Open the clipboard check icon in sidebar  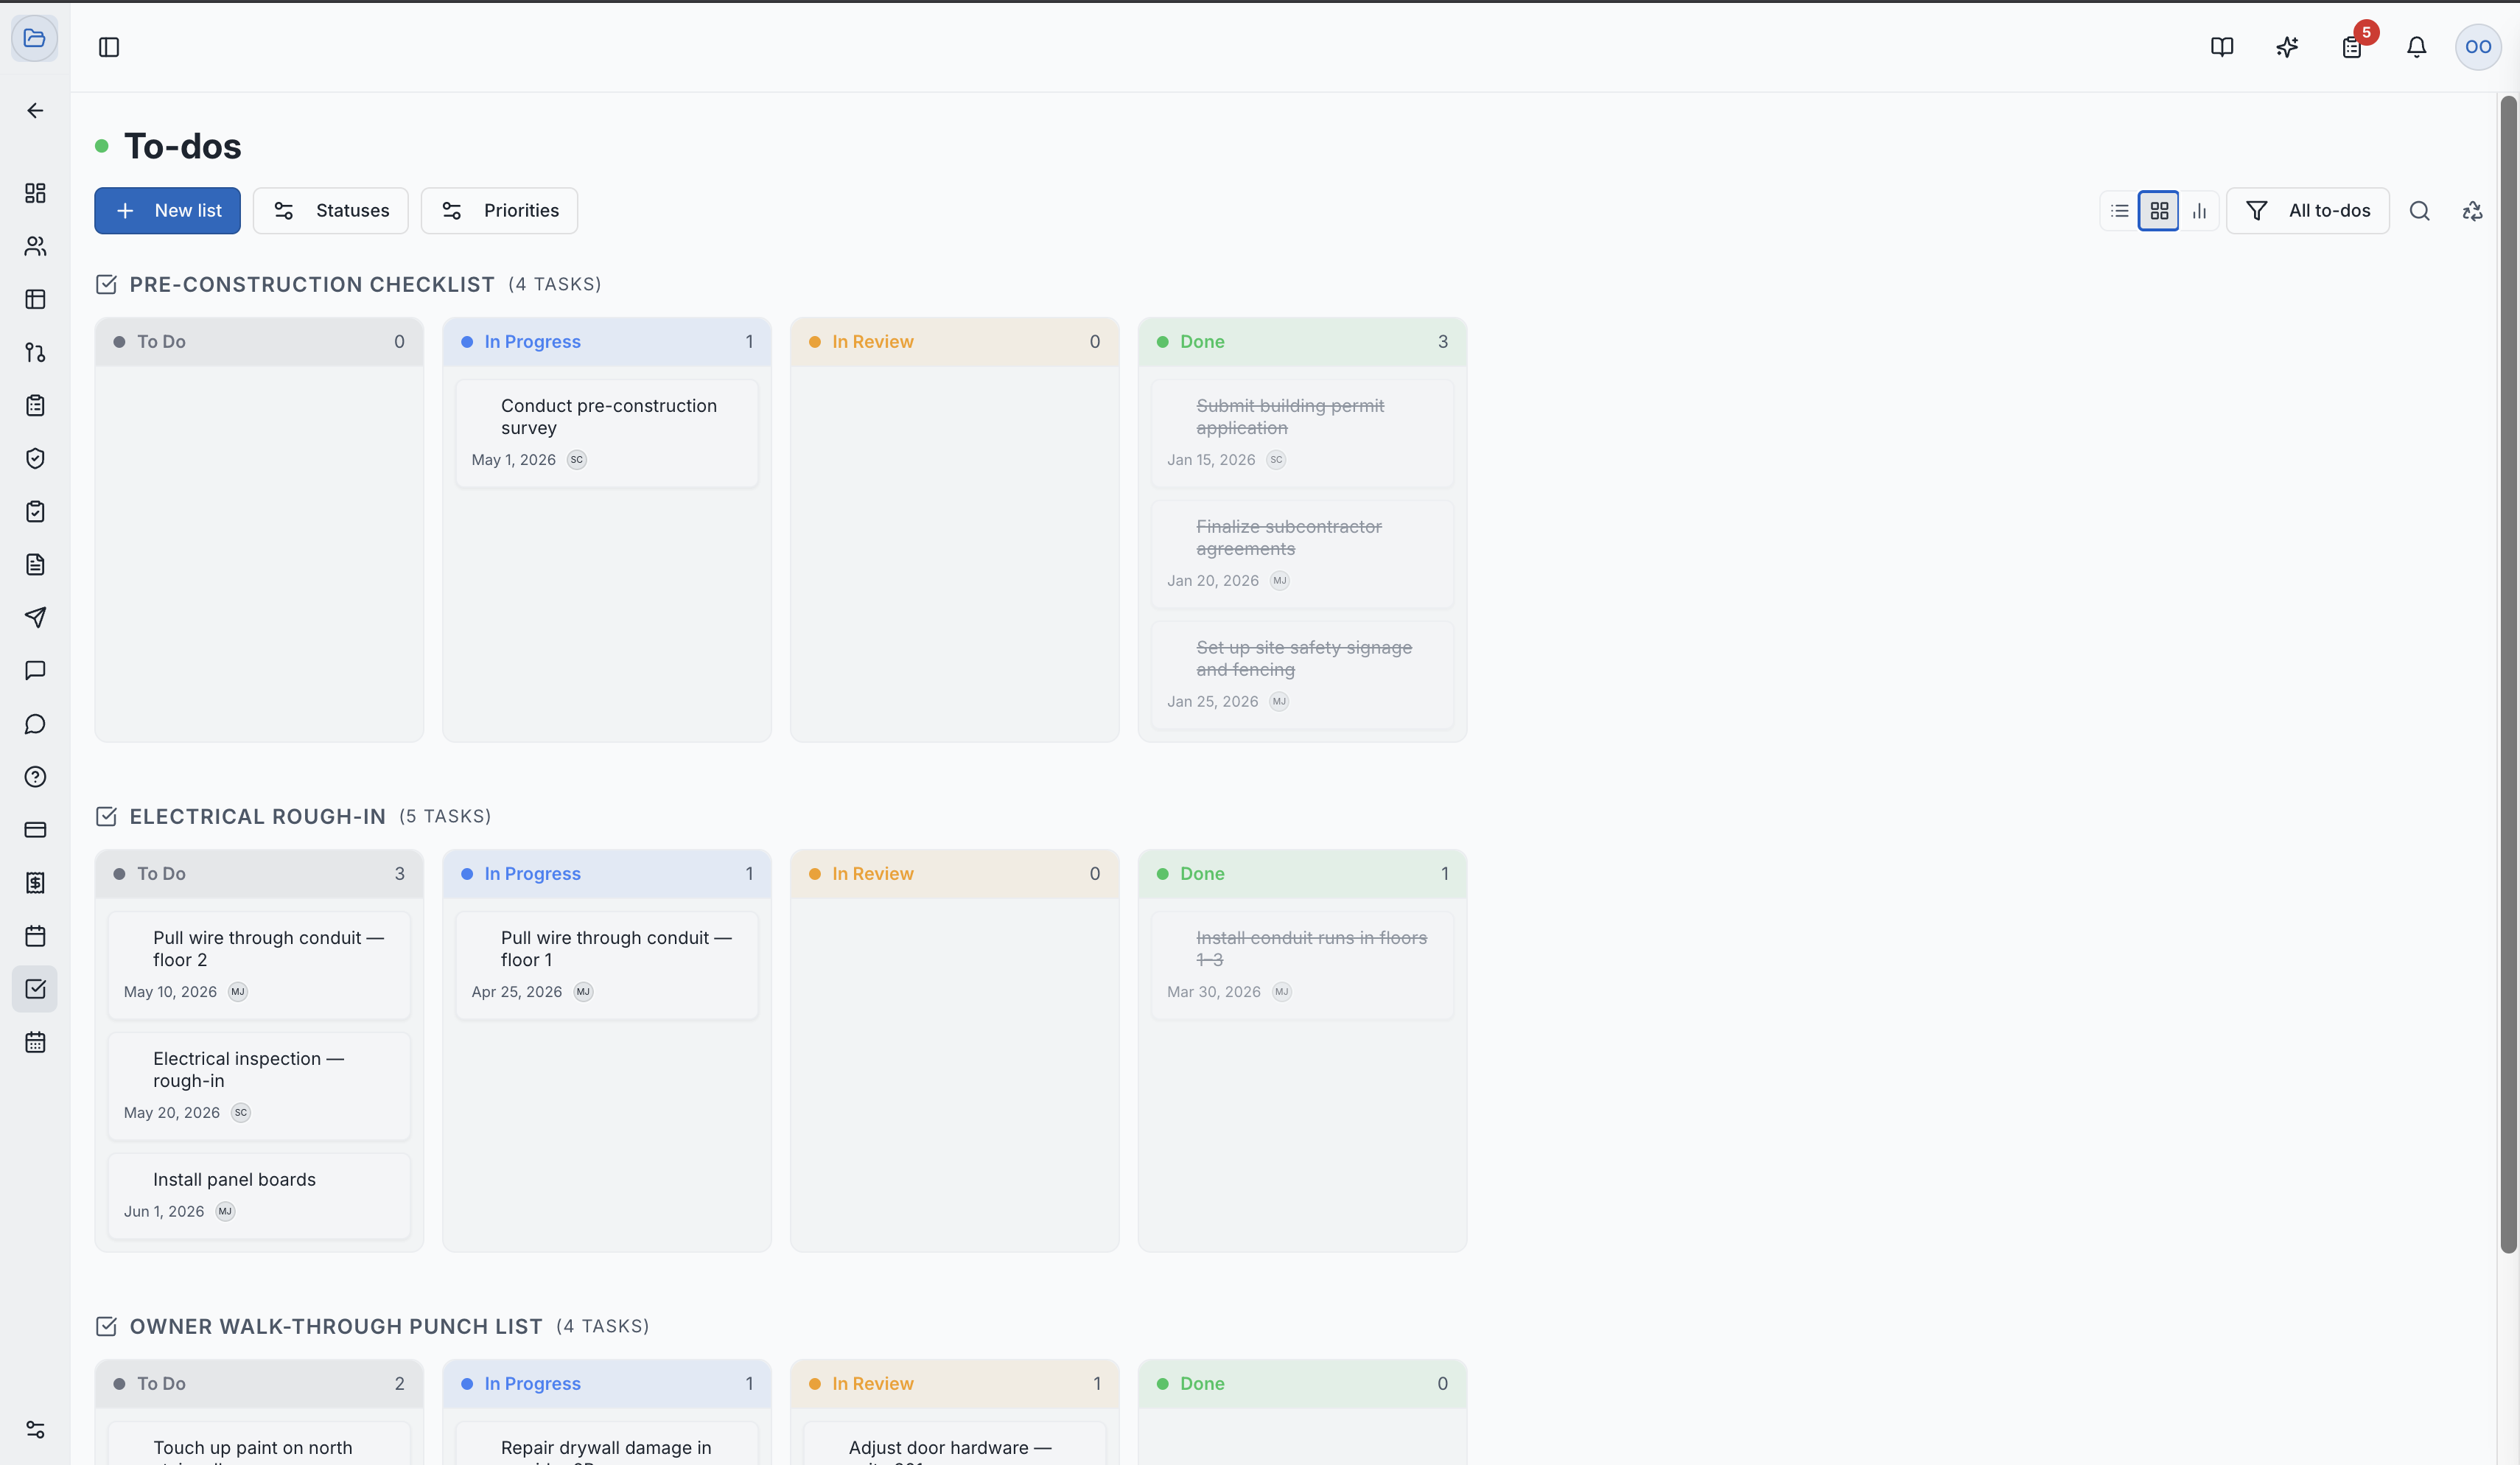pyautogui.click(x=35, y=511)
